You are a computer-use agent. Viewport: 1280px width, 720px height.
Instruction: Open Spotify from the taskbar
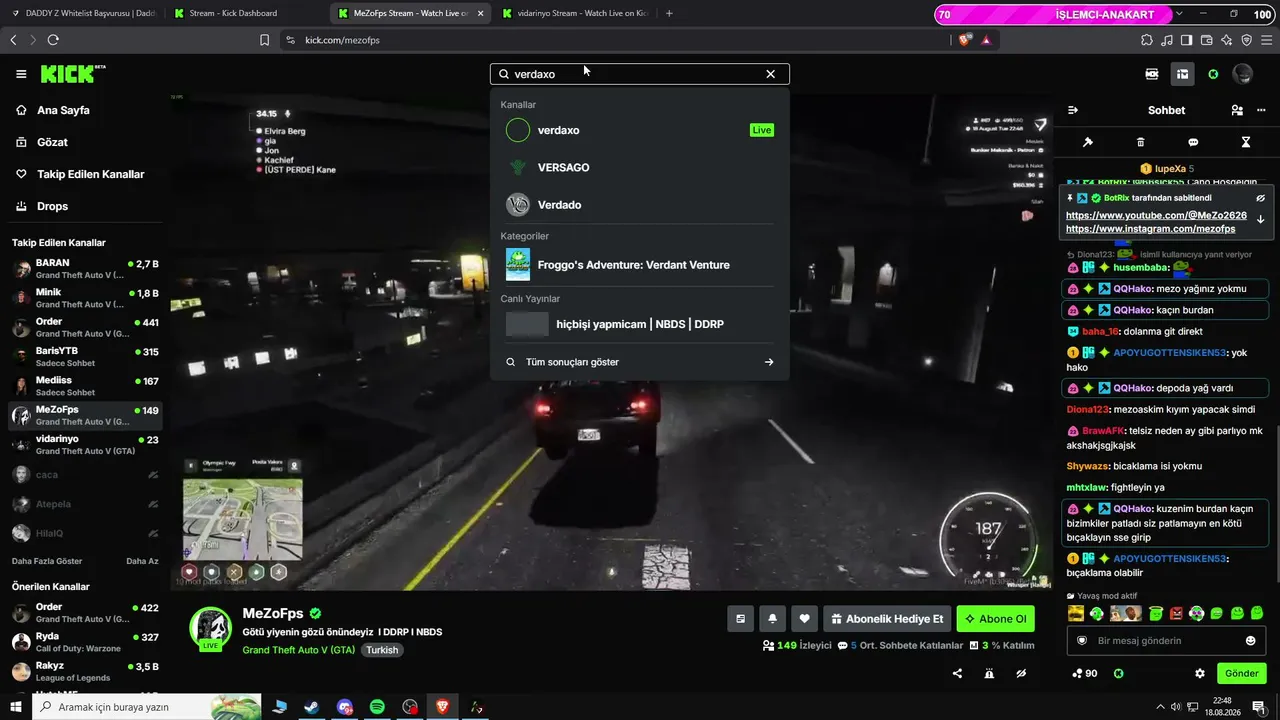click(377, 707)
